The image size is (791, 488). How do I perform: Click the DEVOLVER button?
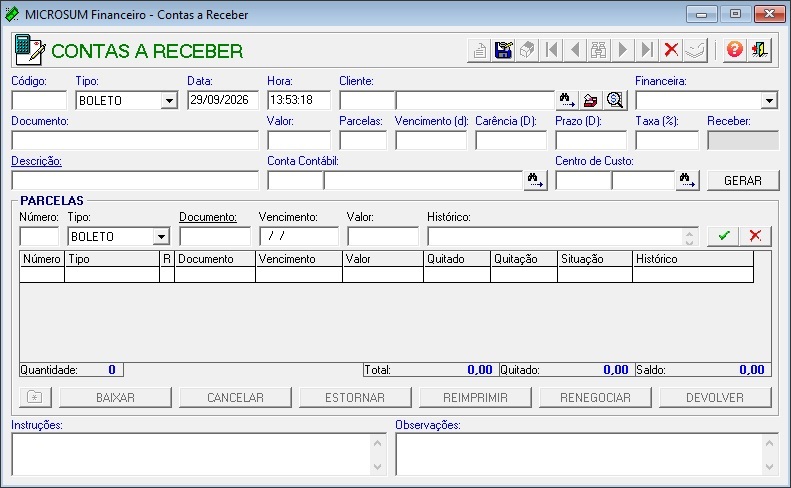pyautogui.click(x=715, y=397)
